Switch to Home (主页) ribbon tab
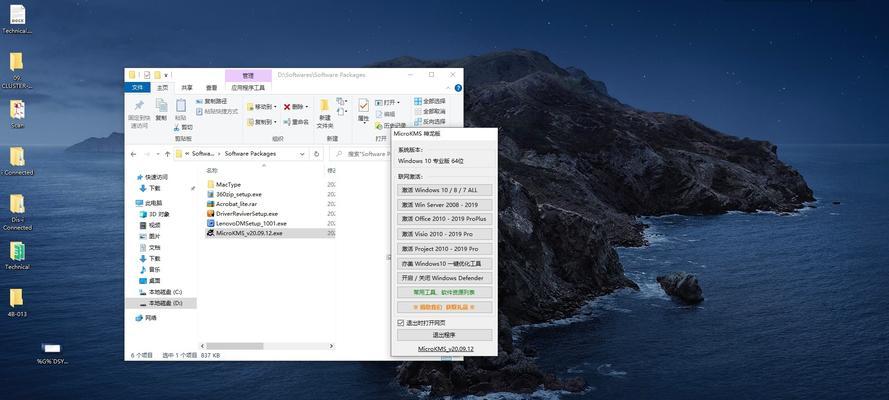The height and width of the screenshot is (400, 889). point(163,88)
